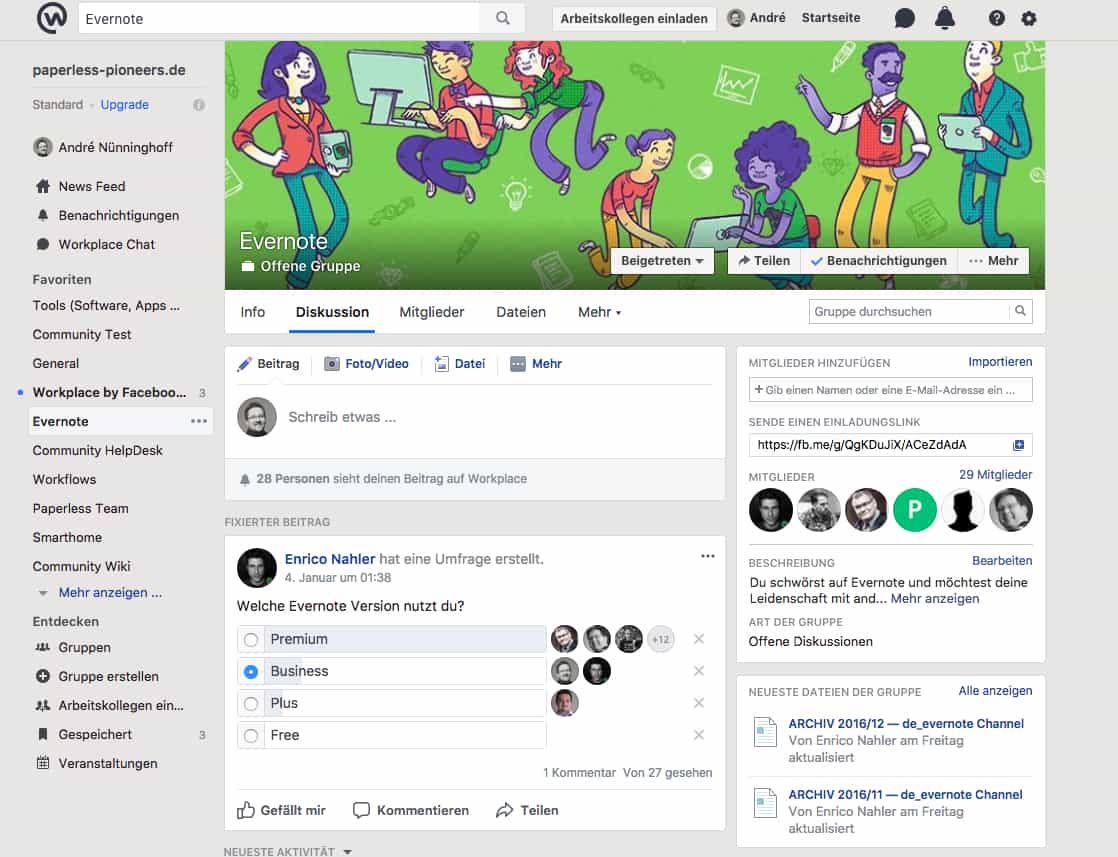Screen dimensions: 1118x857
Task: Remove the Free poll option
Action: [x=699, y=735]
